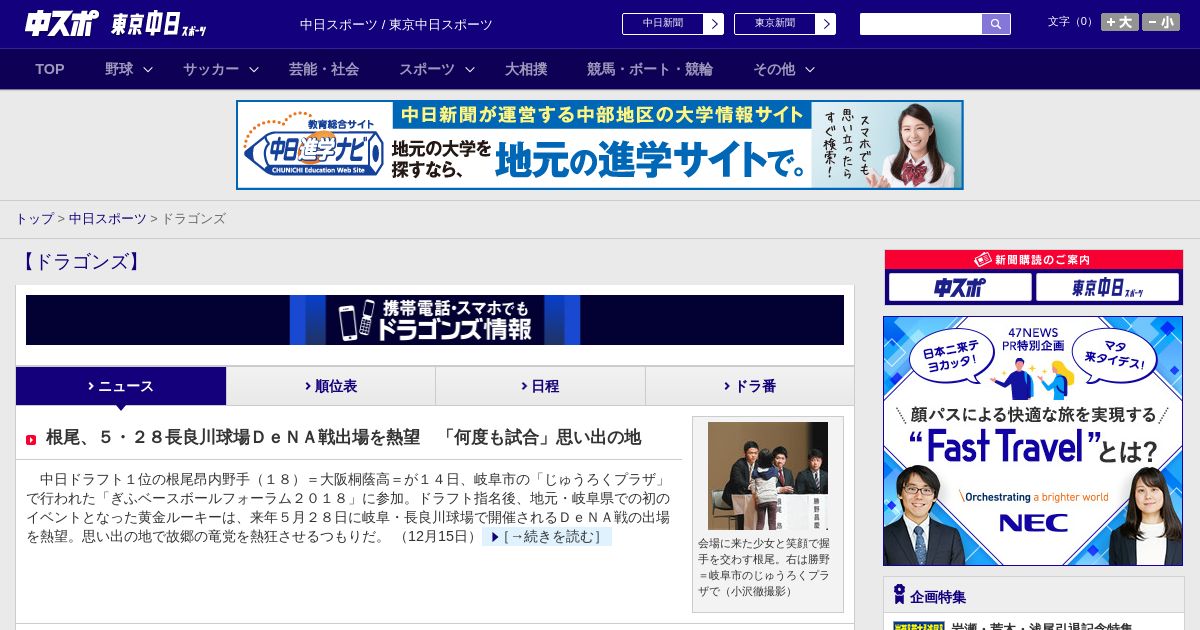Click the NEC Fast Travel advertisement
1200x630 pixels.
1033,441
